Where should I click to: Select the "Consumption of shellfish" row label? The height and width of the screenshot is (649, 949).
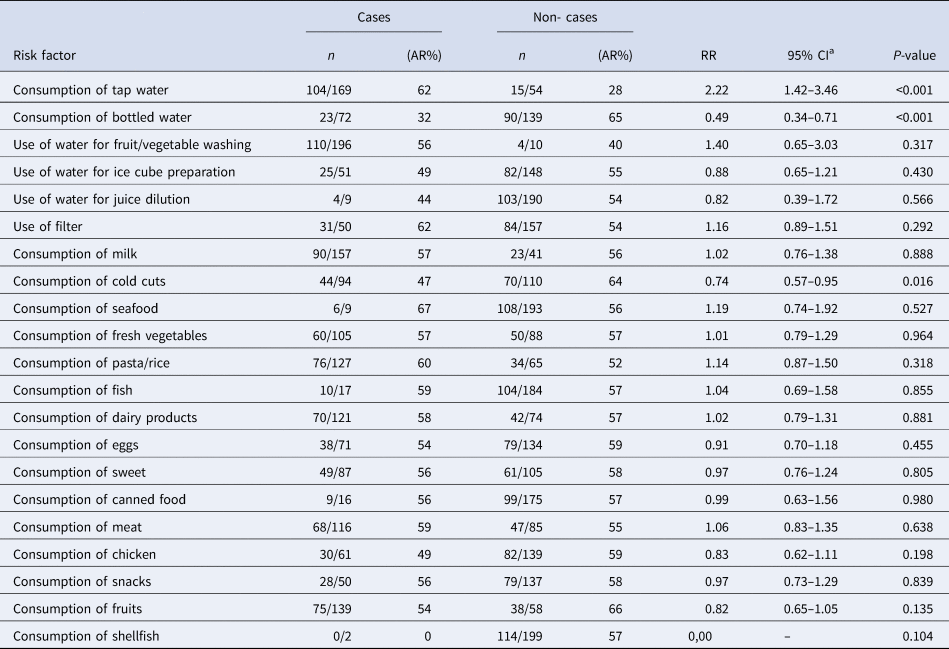pyautogui.click(x=89, y=635)
